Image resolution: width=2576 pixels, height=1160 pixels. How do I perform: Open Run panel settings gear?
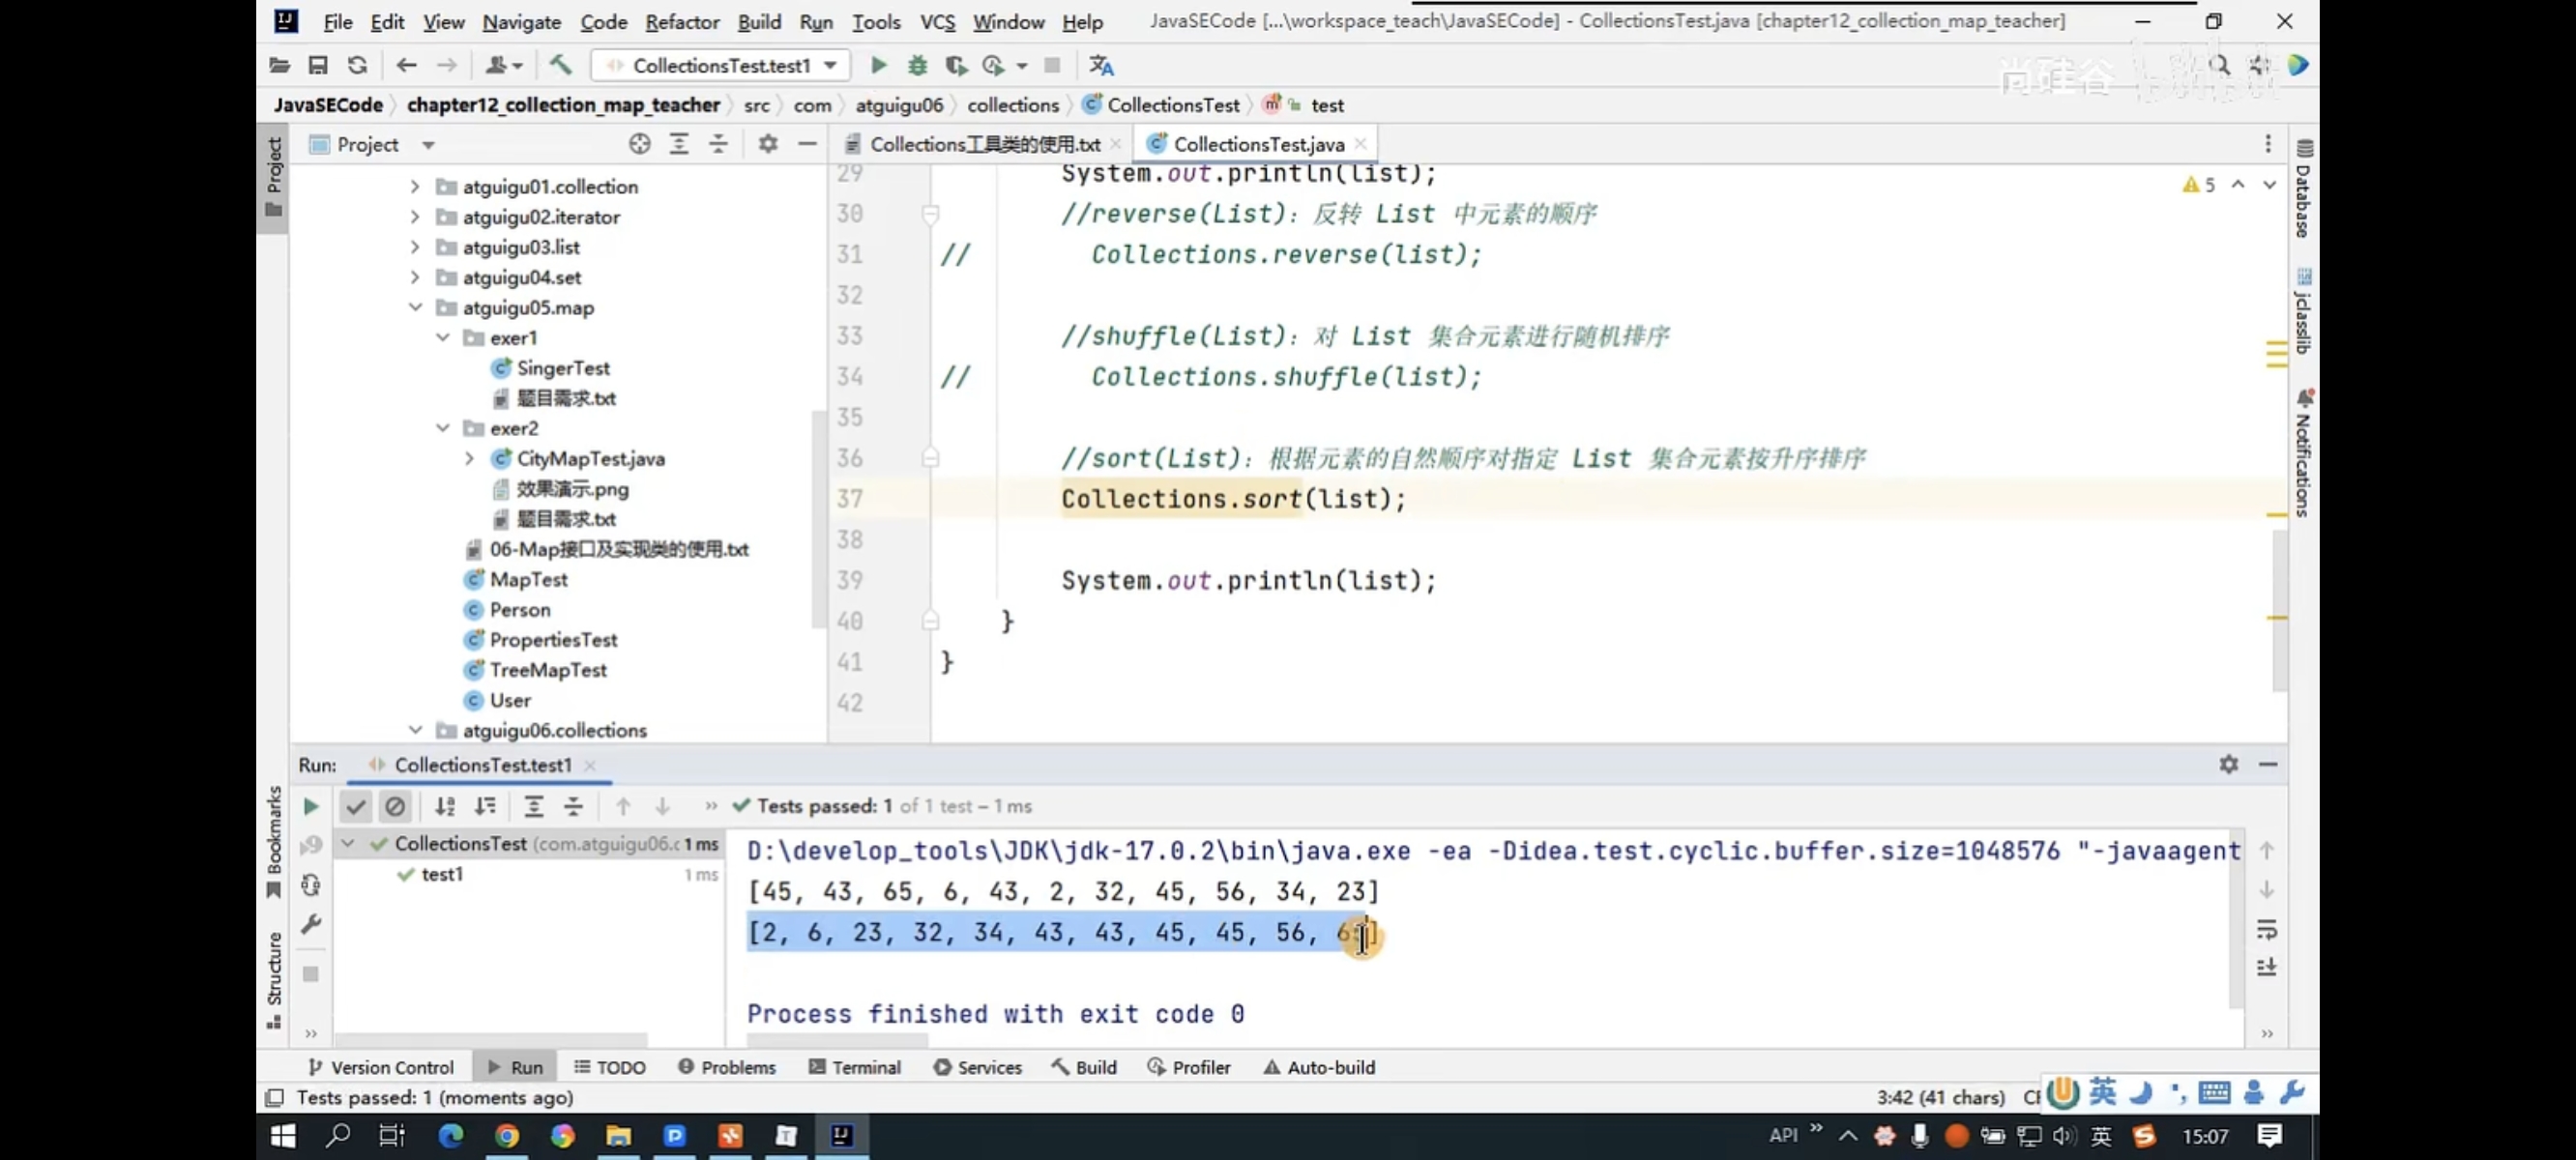click(x=2228, y=764)
